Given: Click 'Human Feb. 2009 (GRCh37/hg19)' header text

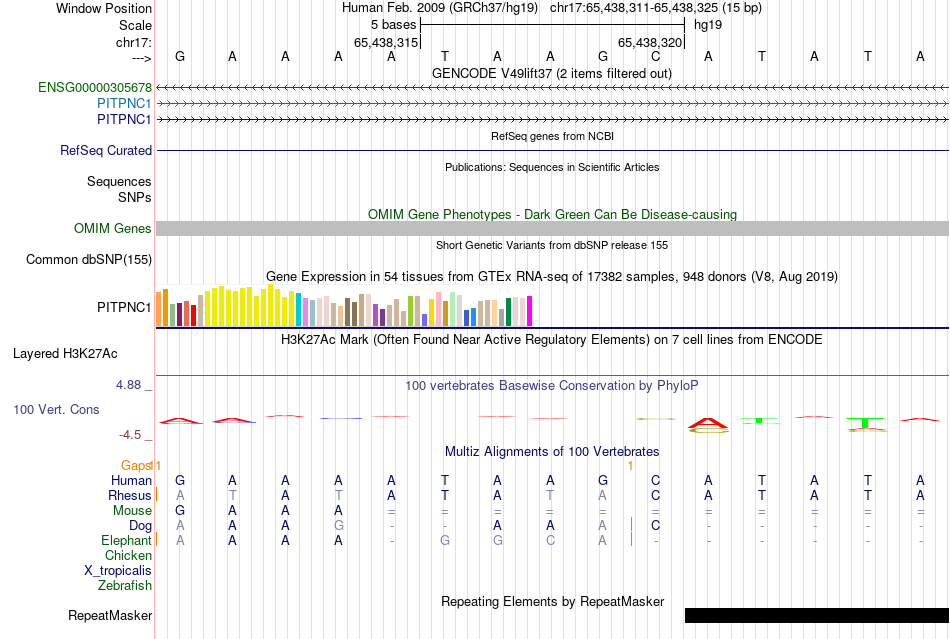Looking at the screenshot, I should pos(440,8).
